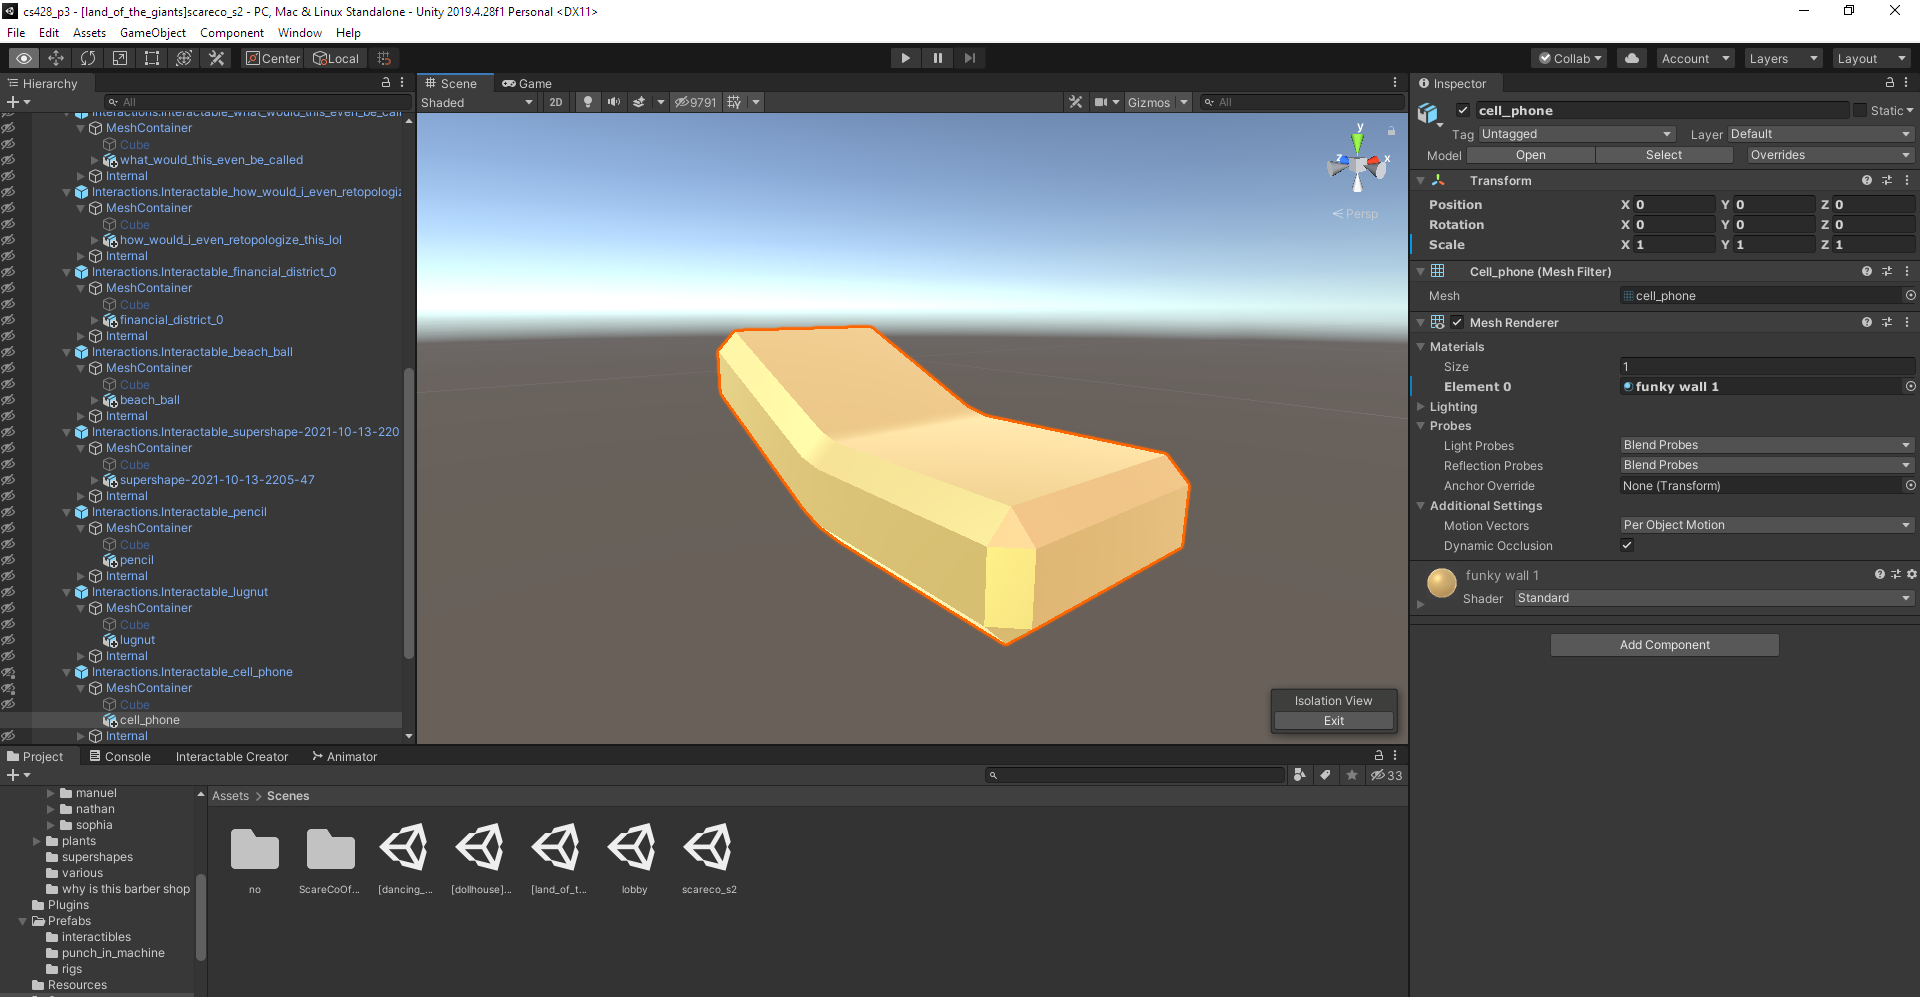Open Shaded draw mode dropdown

477,102
